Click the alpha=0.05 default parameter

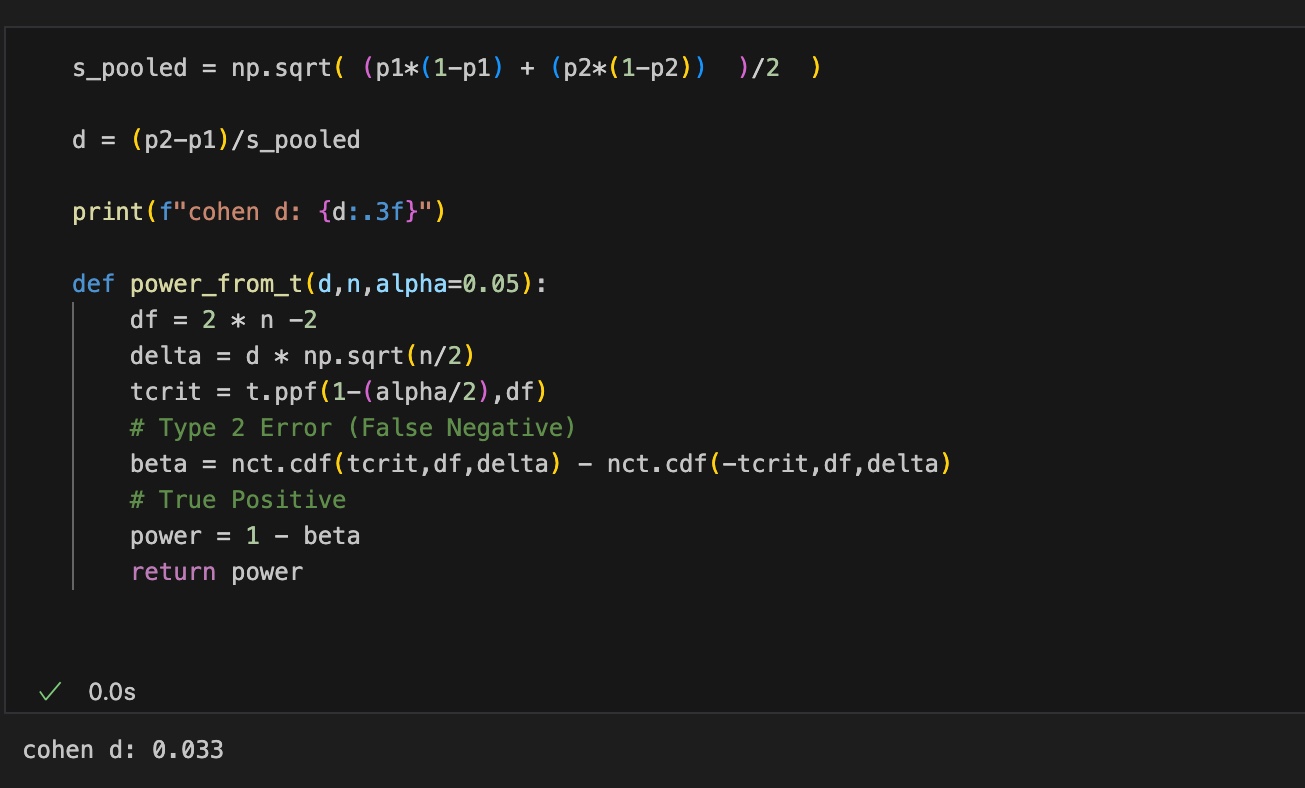[x=448, y=284]
